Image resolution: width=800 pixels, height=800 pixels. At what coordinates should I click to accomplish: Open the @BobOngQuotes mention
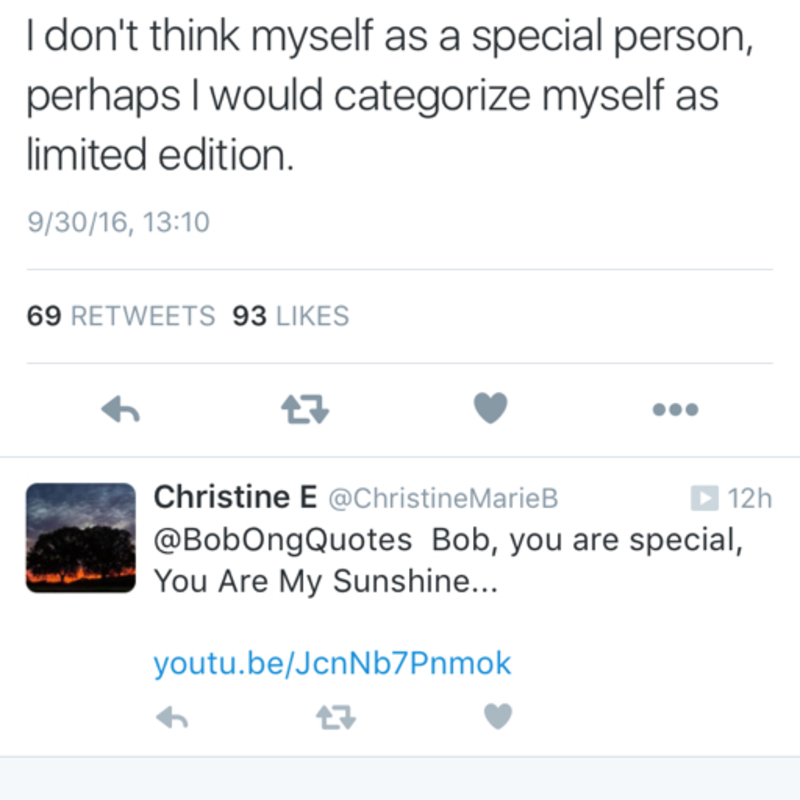pyautogui.click(x=283, y=540)
